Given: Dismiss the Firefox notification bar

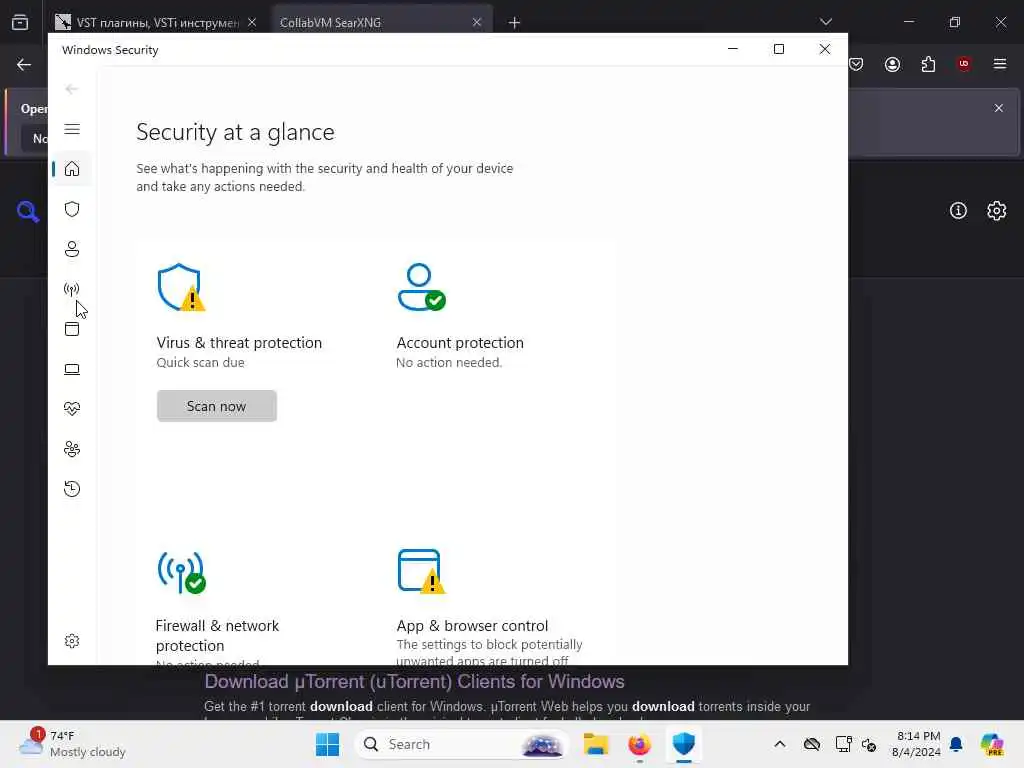Looking at the screenshot, I should click(999, 108).
